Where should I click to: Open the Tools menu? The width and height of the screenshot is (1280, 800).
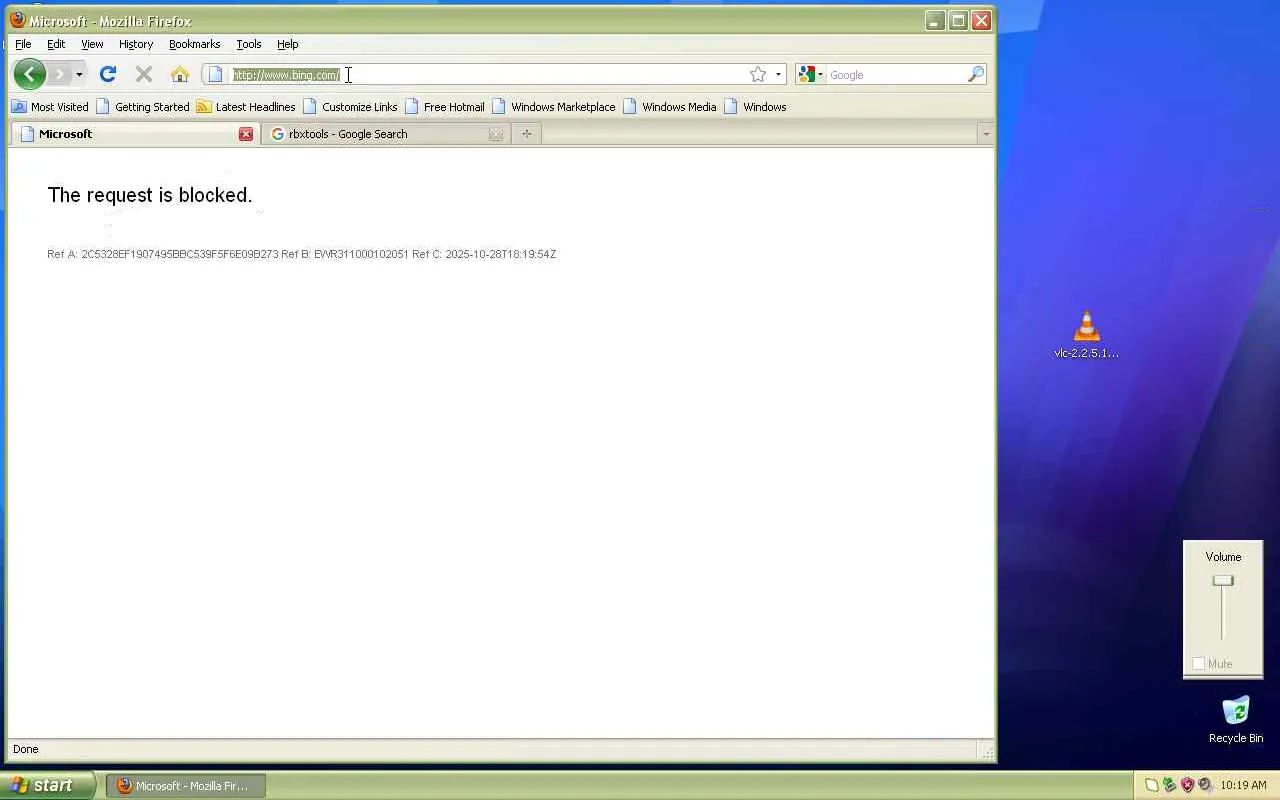click(249, 44)
